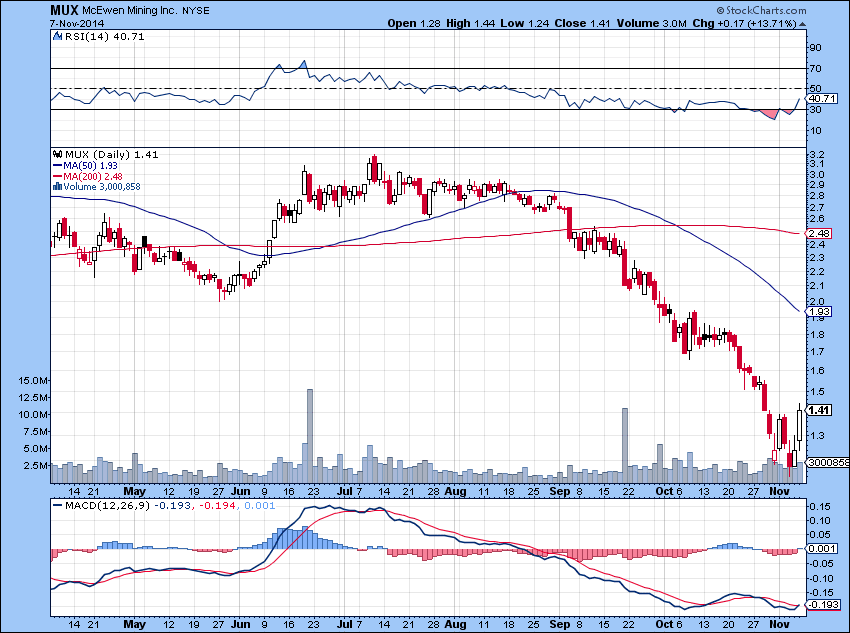
Task: Click the 2.48 MA(200) price tag on right axis
Action: point(819,234)
